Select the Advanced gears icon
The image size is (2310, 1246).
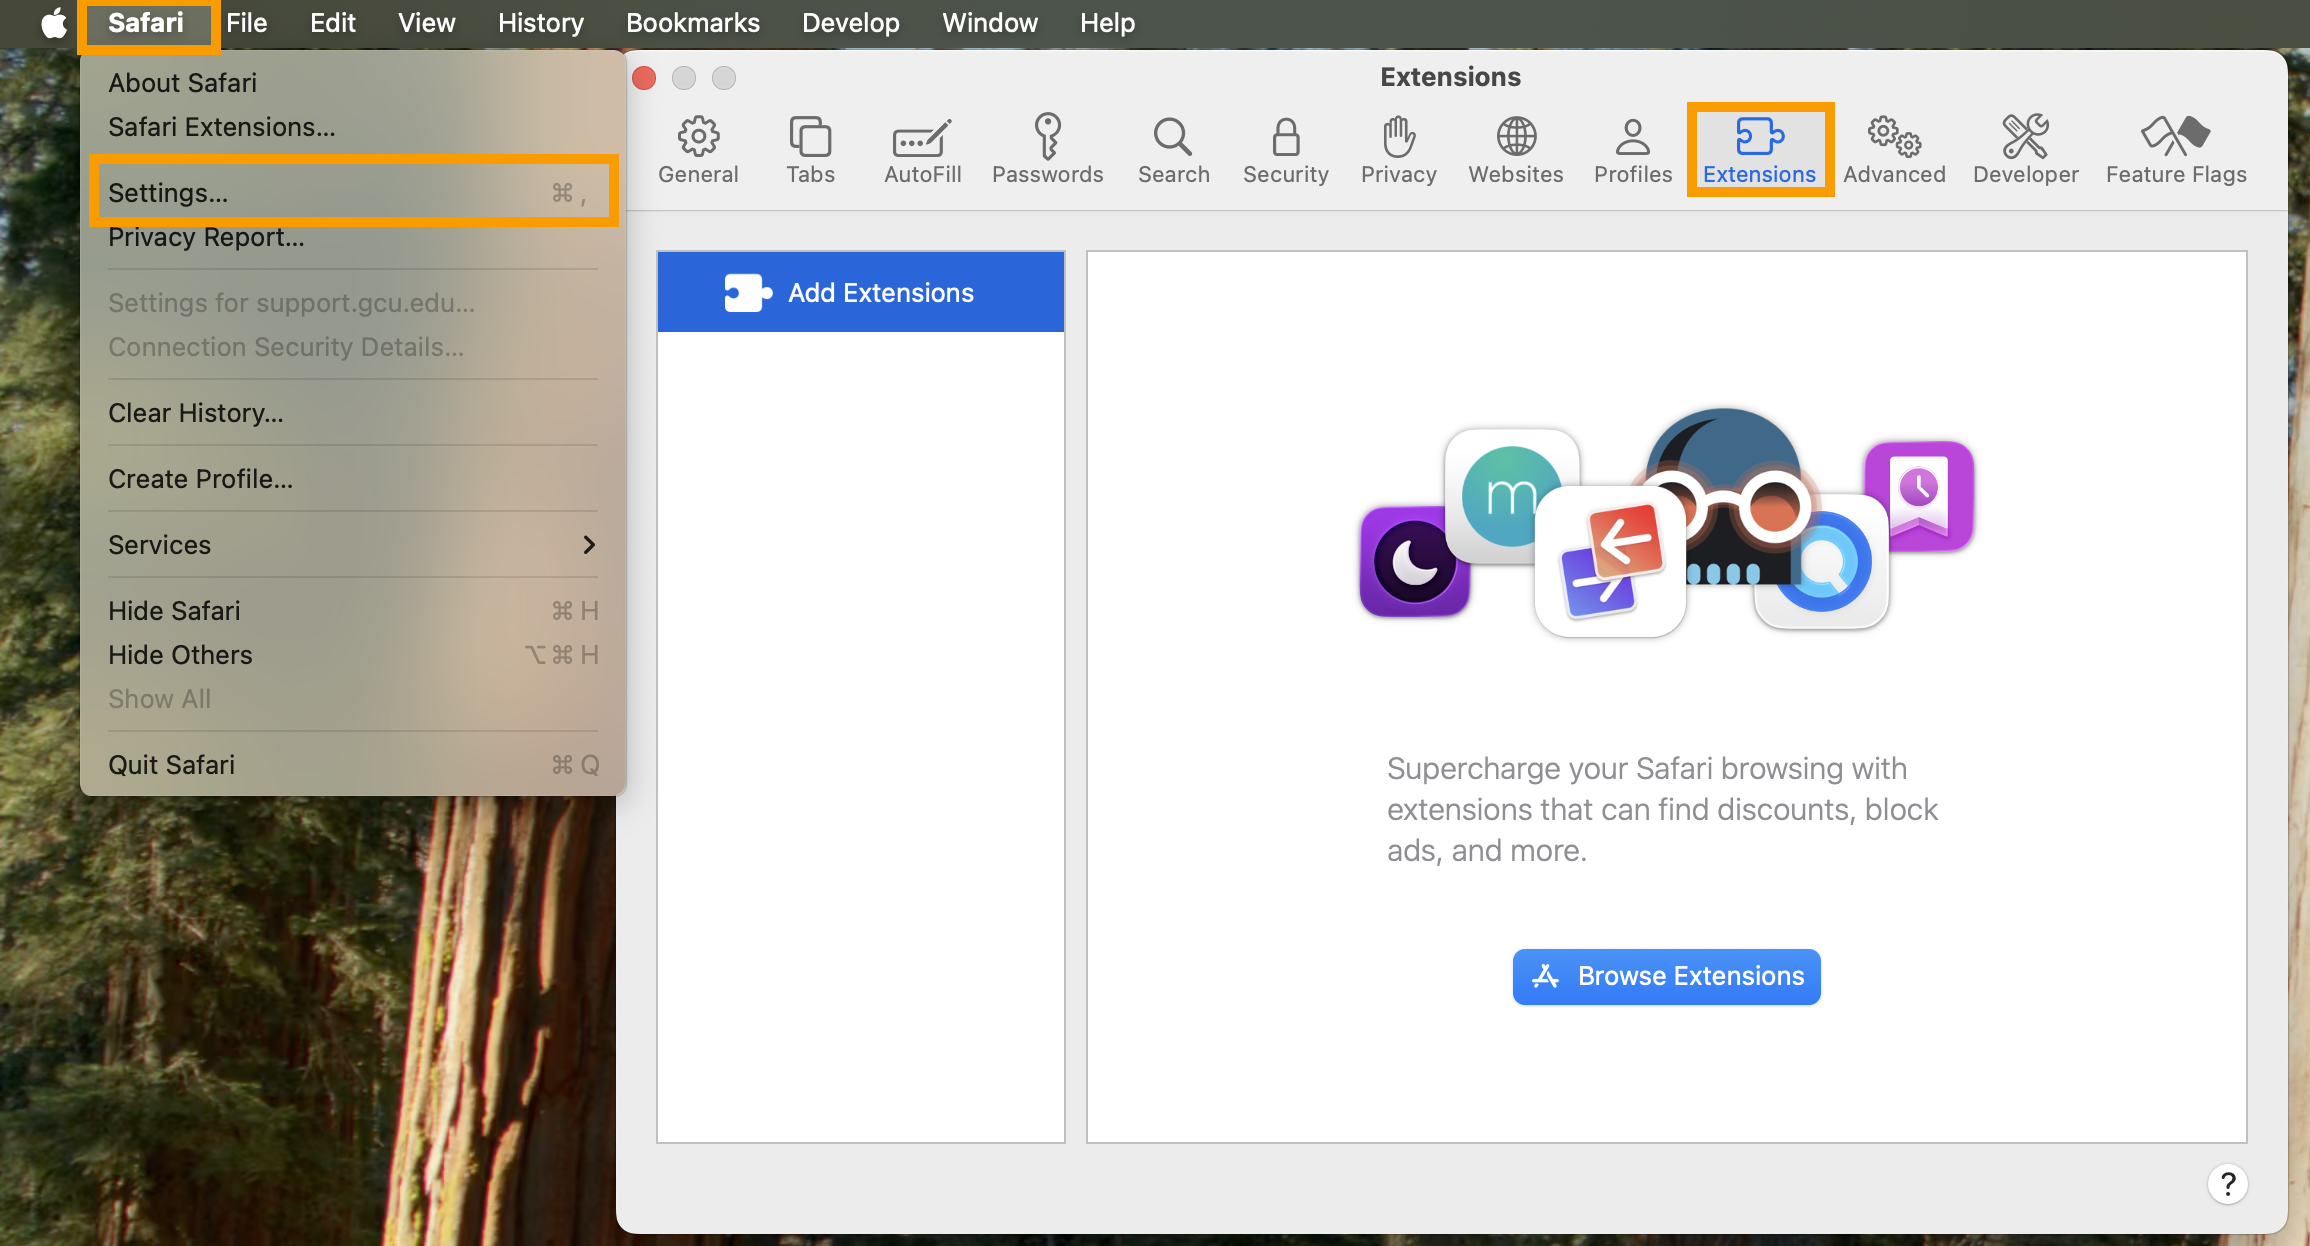tap(1894, 150)
